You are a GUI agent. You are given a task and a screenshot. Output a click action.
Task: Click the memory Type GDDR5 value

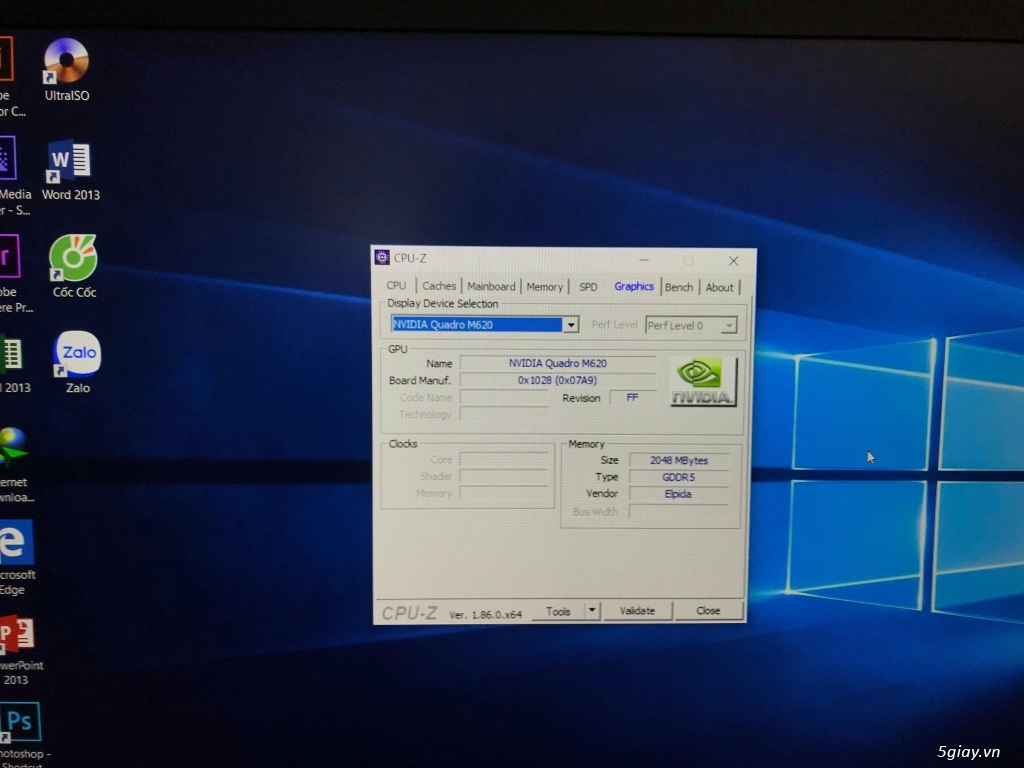click(x=679, y=477)
